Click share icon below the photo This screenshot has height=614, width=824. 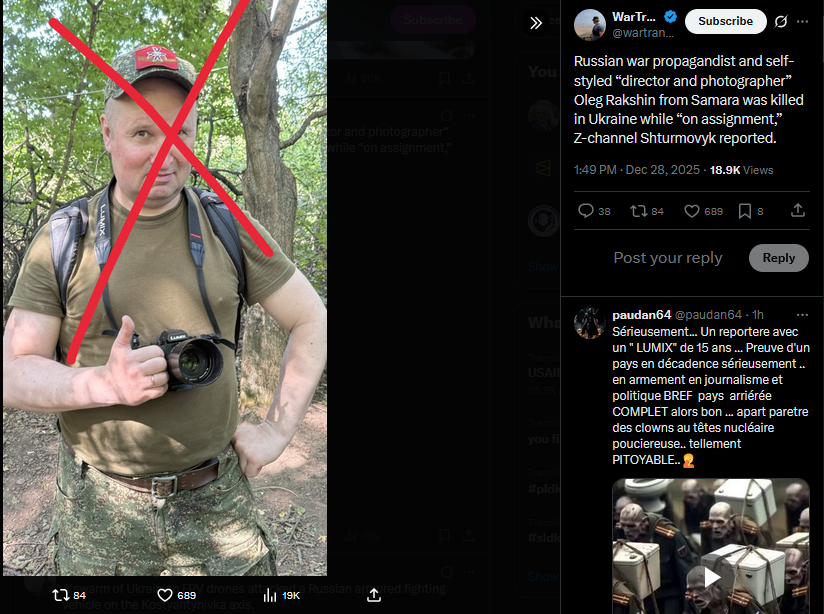tap(374, 595)
